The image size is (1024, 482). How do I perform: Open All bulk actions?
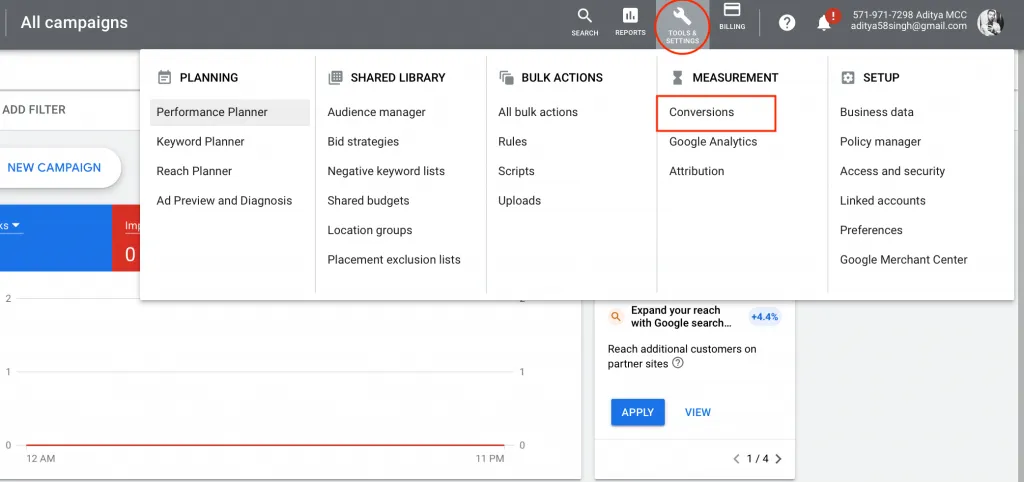point(538,112)
